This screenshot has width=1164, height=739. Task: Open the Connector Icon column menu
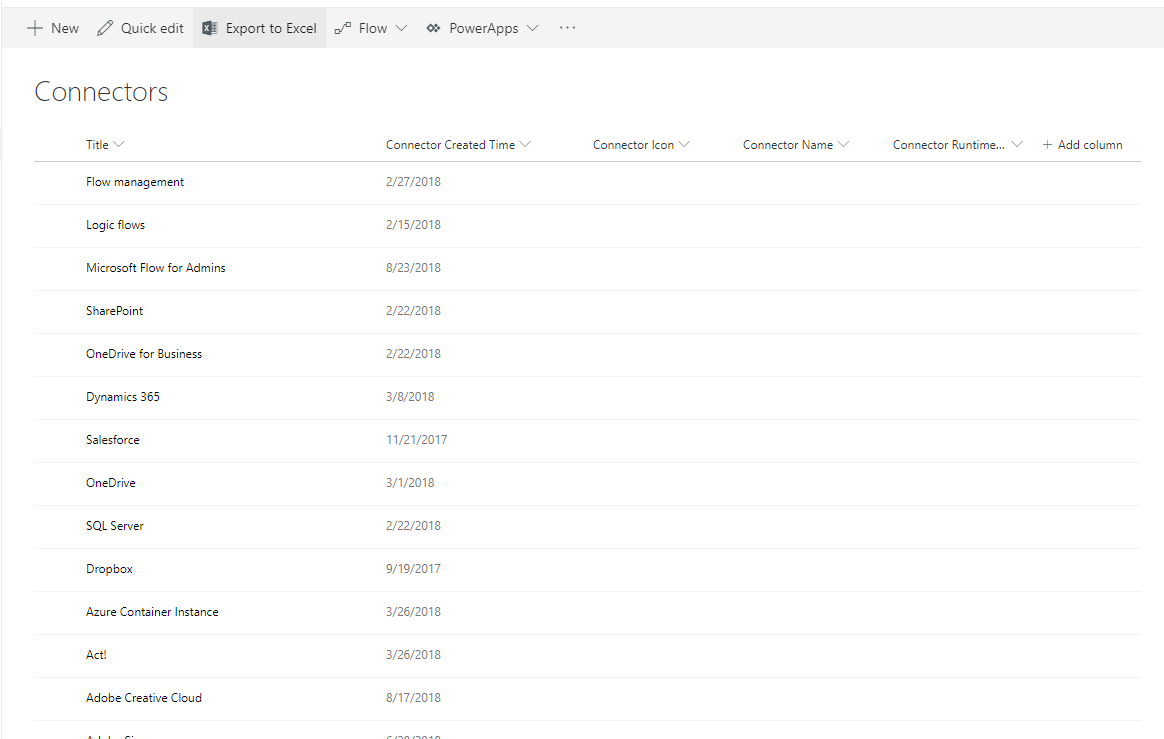click(684, 144)
